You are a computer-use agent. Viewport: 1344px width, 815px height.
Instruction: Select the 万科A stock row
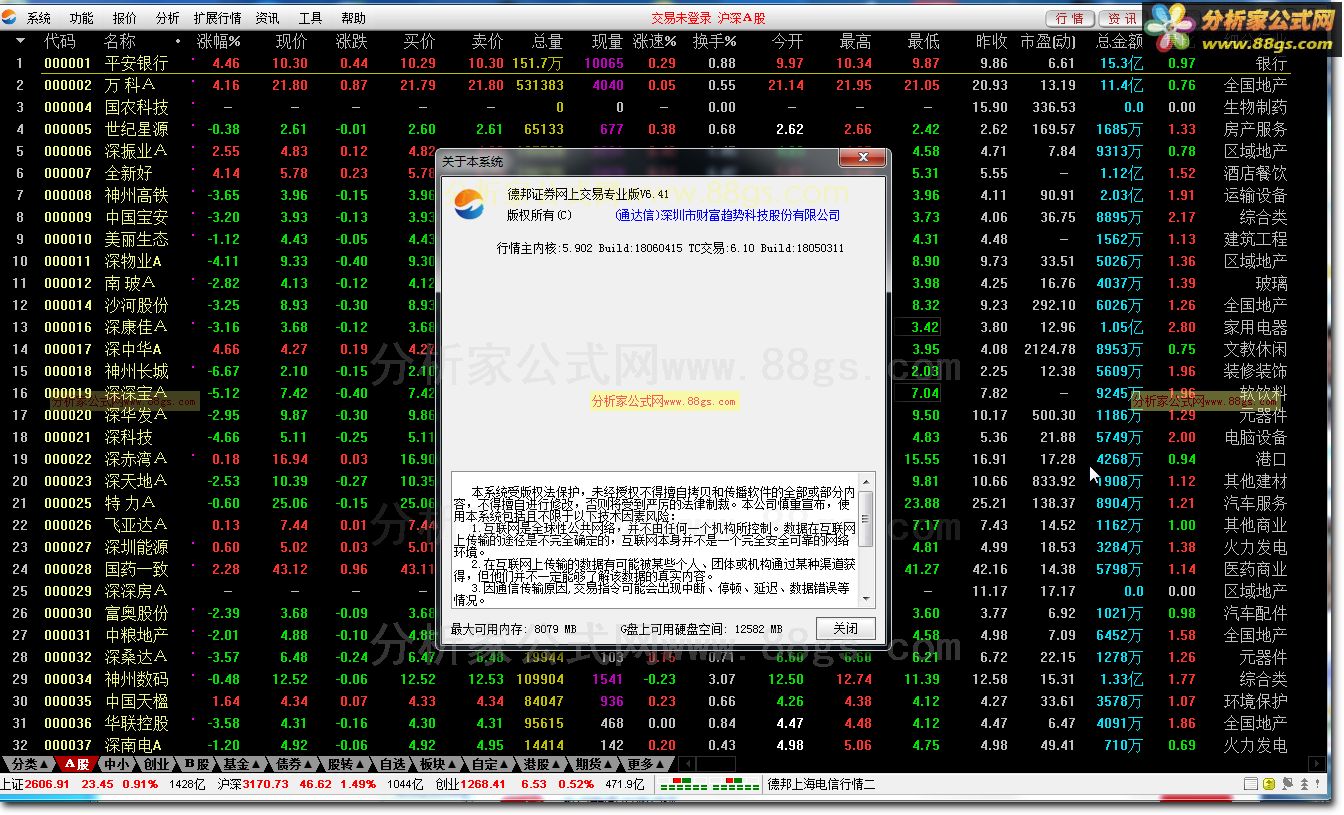[645, 85]
